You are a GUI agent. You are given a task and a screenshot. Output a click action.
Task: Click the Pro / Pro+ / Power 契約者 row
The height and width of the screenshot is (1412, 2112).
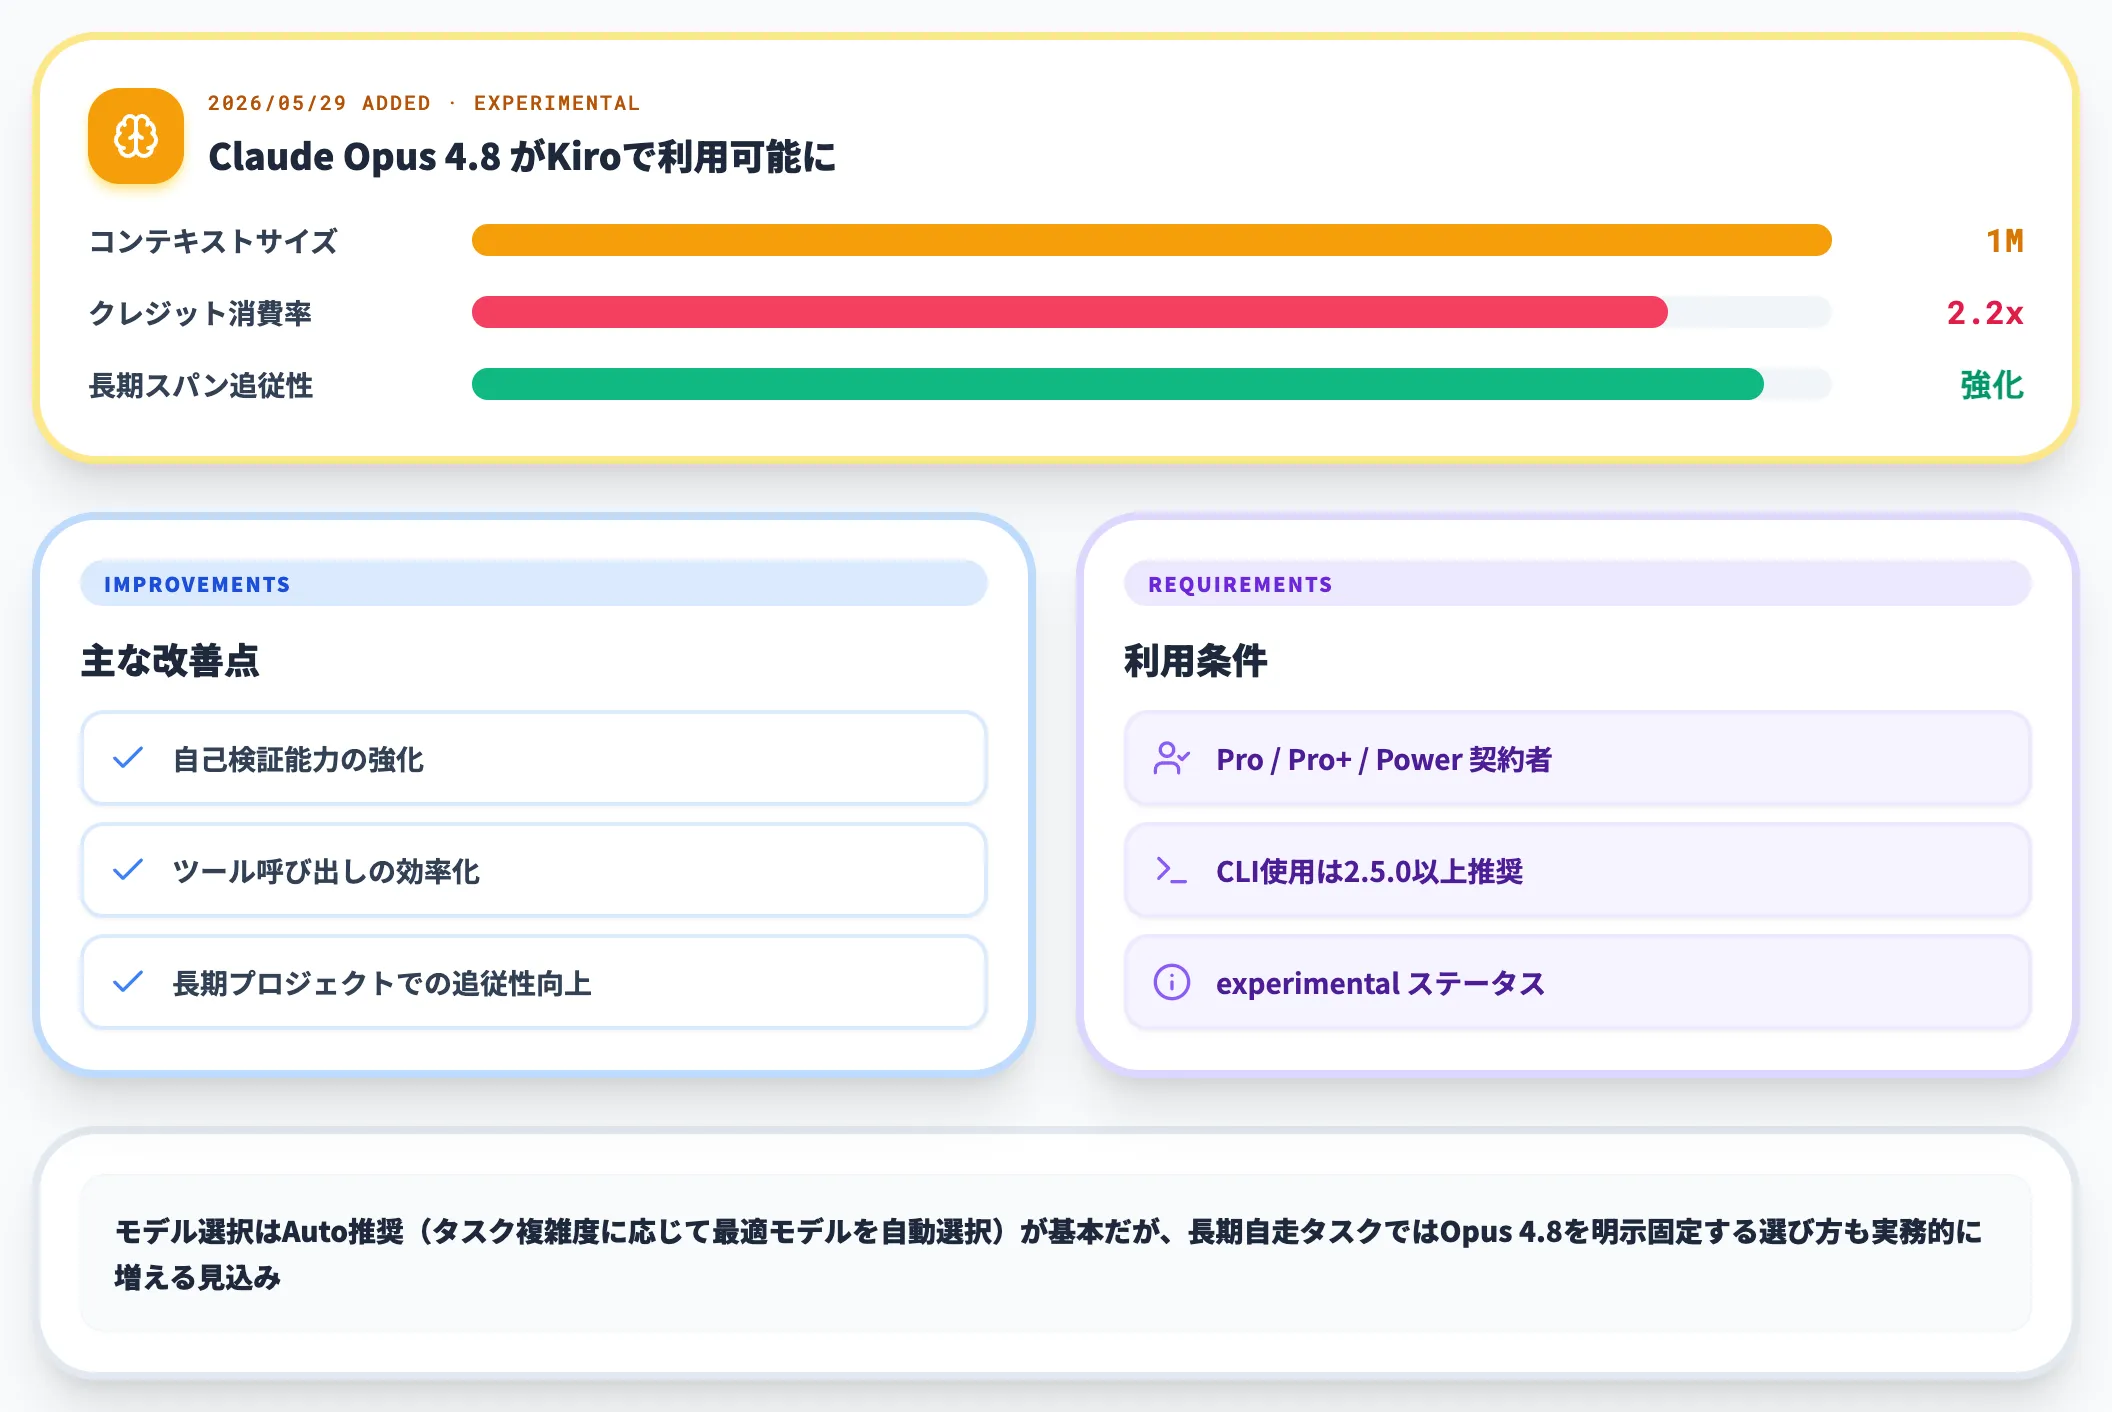[1577, 758]
